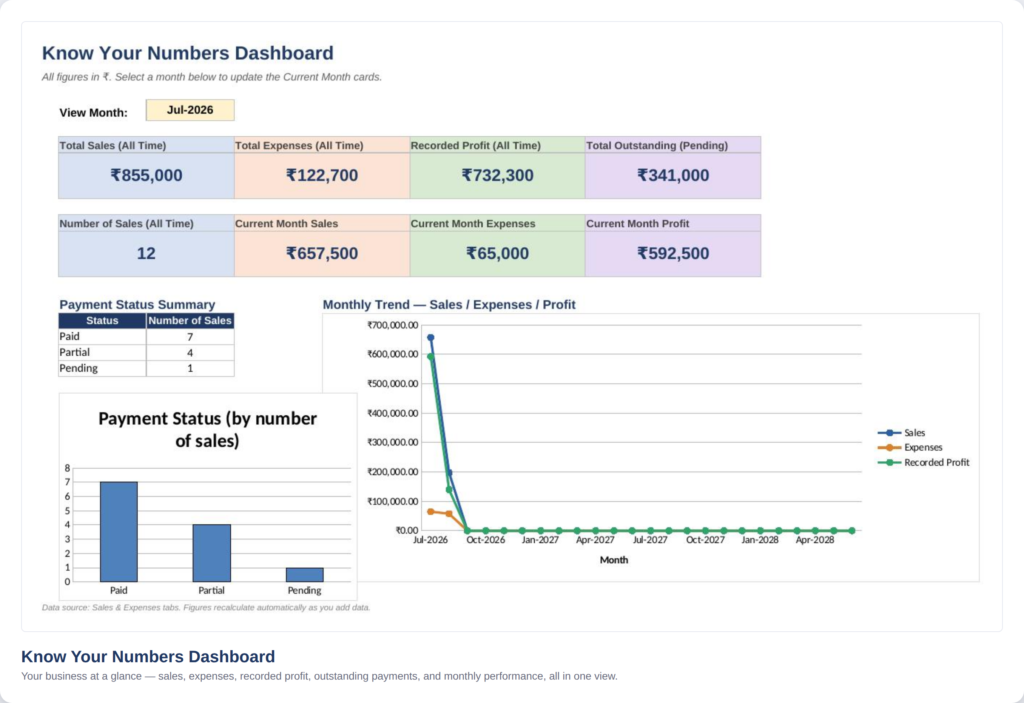This screenshot has height=703, width=1024.
Task: Click the Payment Status chart title
Action: point(208,429)
